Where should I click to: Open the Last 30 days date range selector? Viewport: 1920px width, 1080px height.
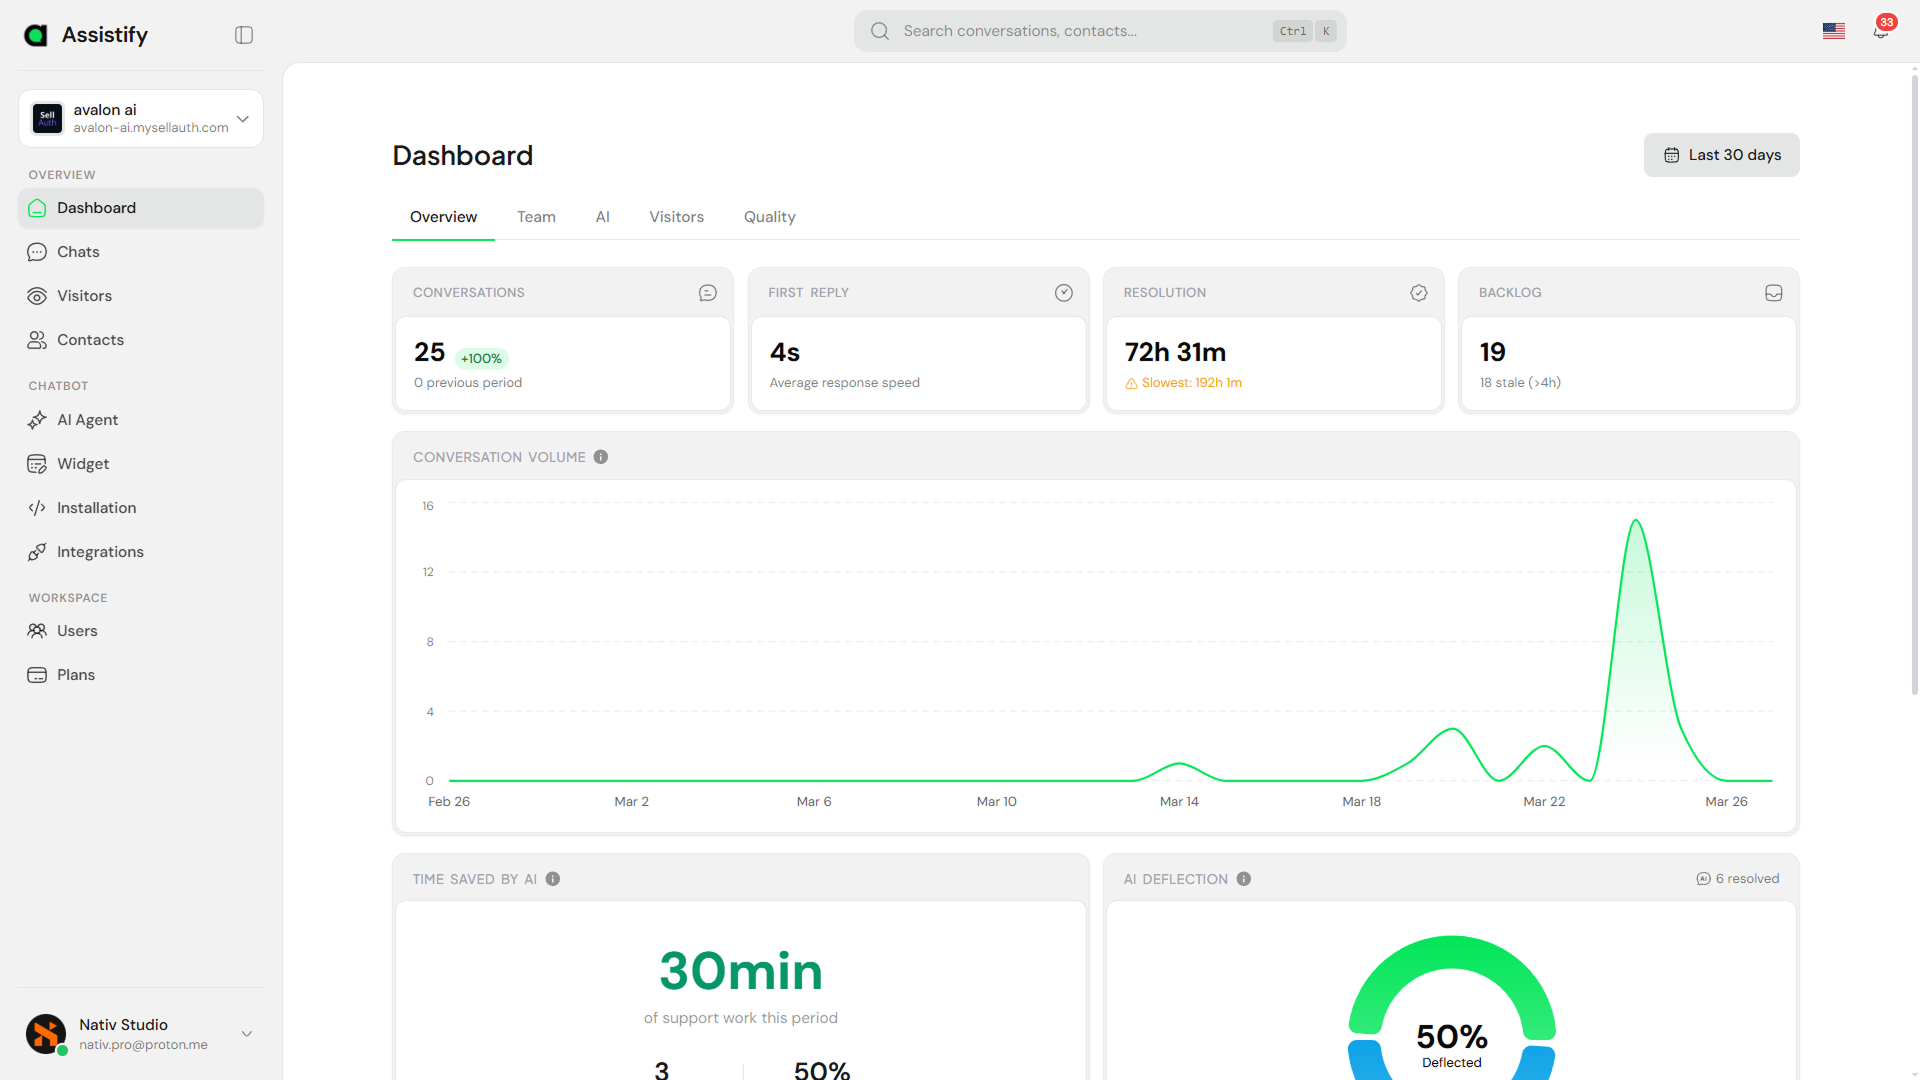coord(1721,155)
